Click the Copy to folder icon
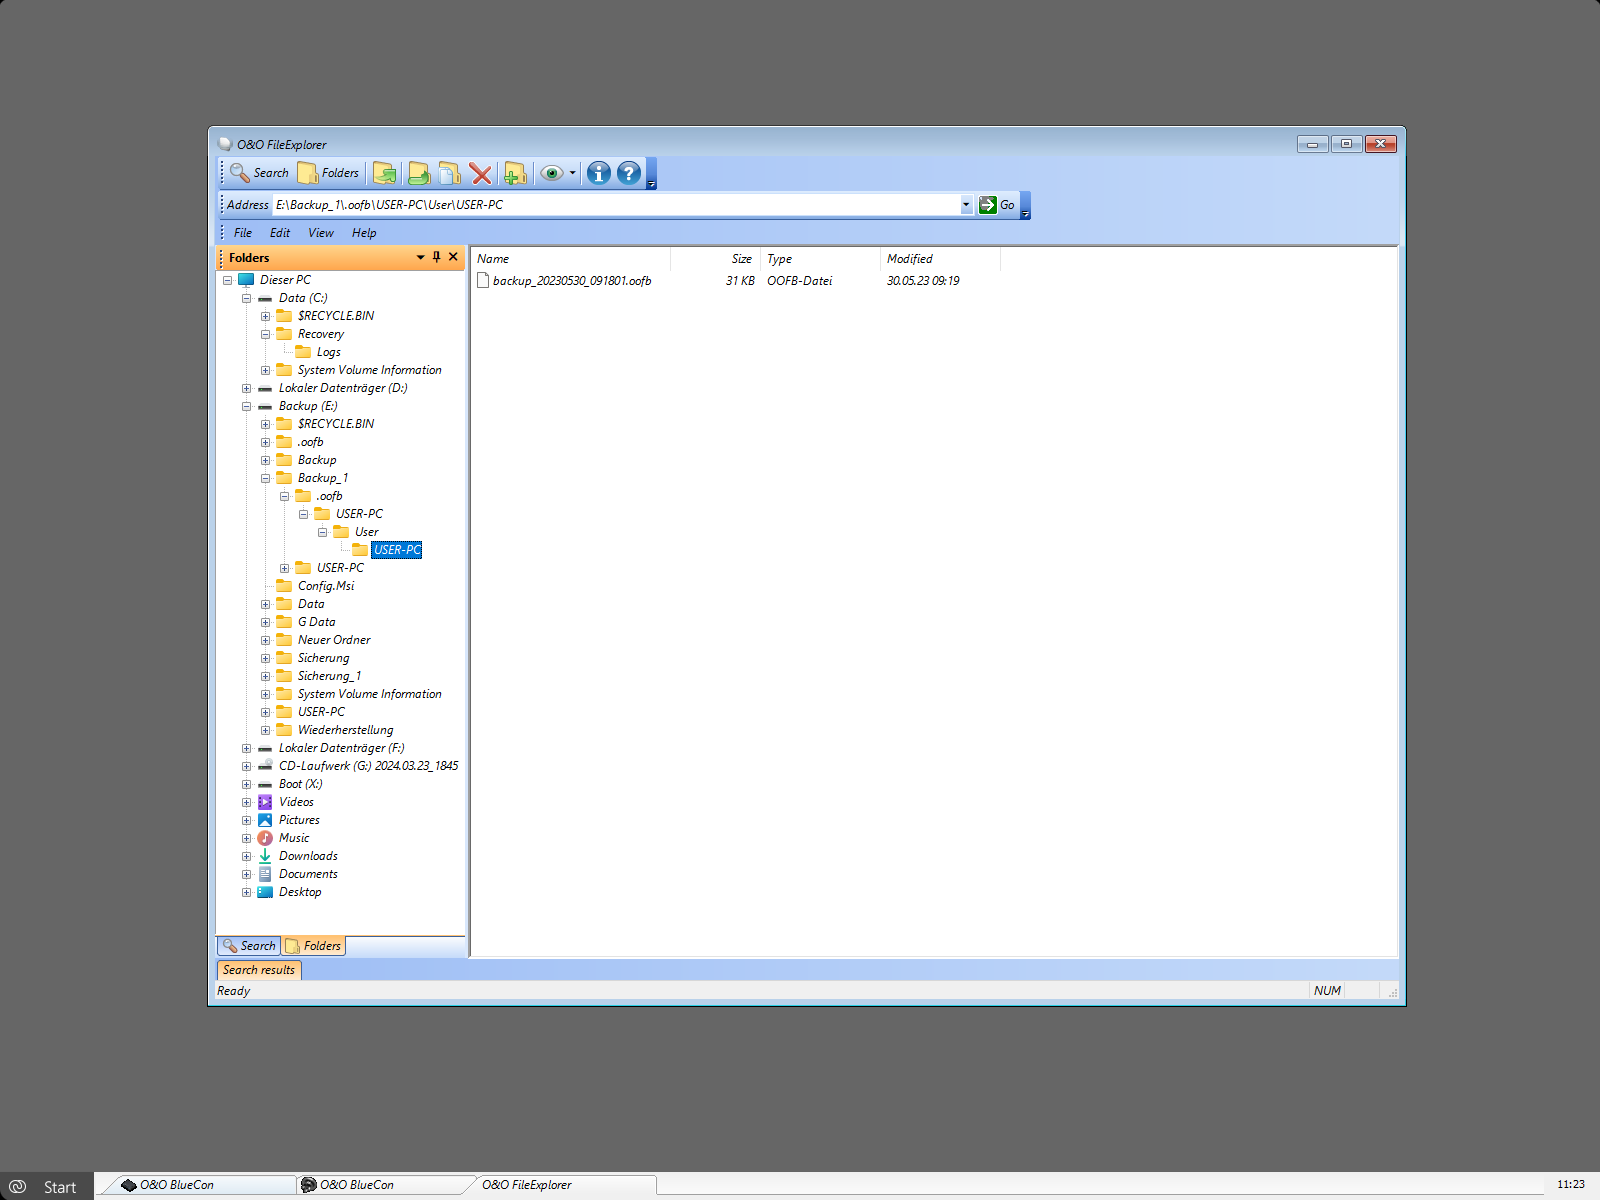 click(450, 173)
